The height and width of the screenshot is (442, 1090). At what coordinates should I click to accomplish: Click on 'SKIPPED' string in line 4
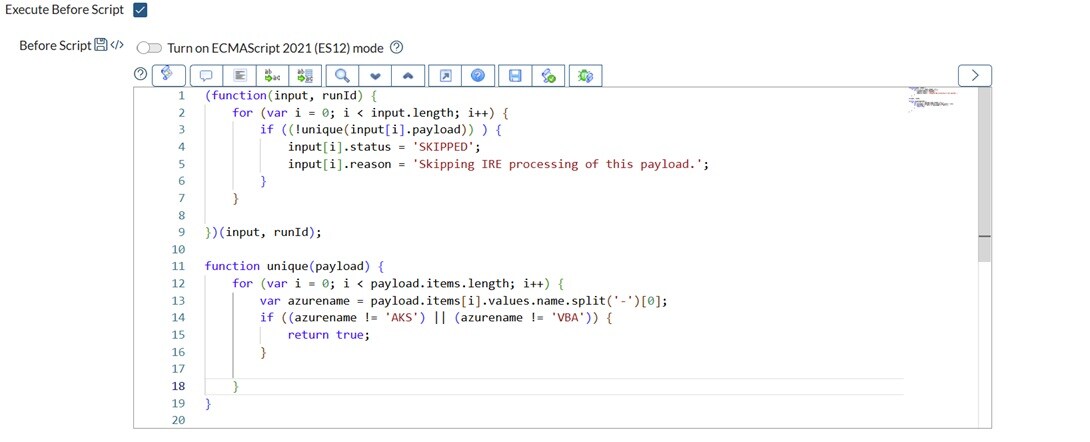tap(441, 147)
